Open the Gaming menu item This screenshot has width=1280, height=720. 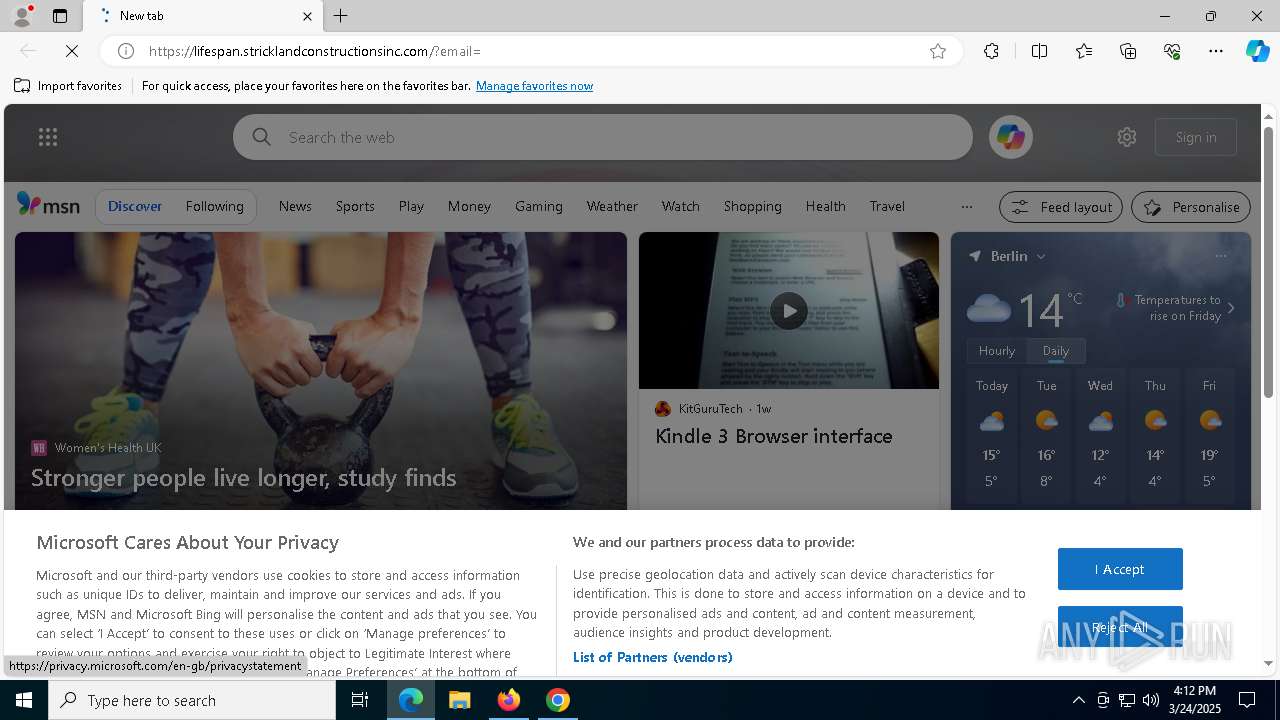pos(539,206)
